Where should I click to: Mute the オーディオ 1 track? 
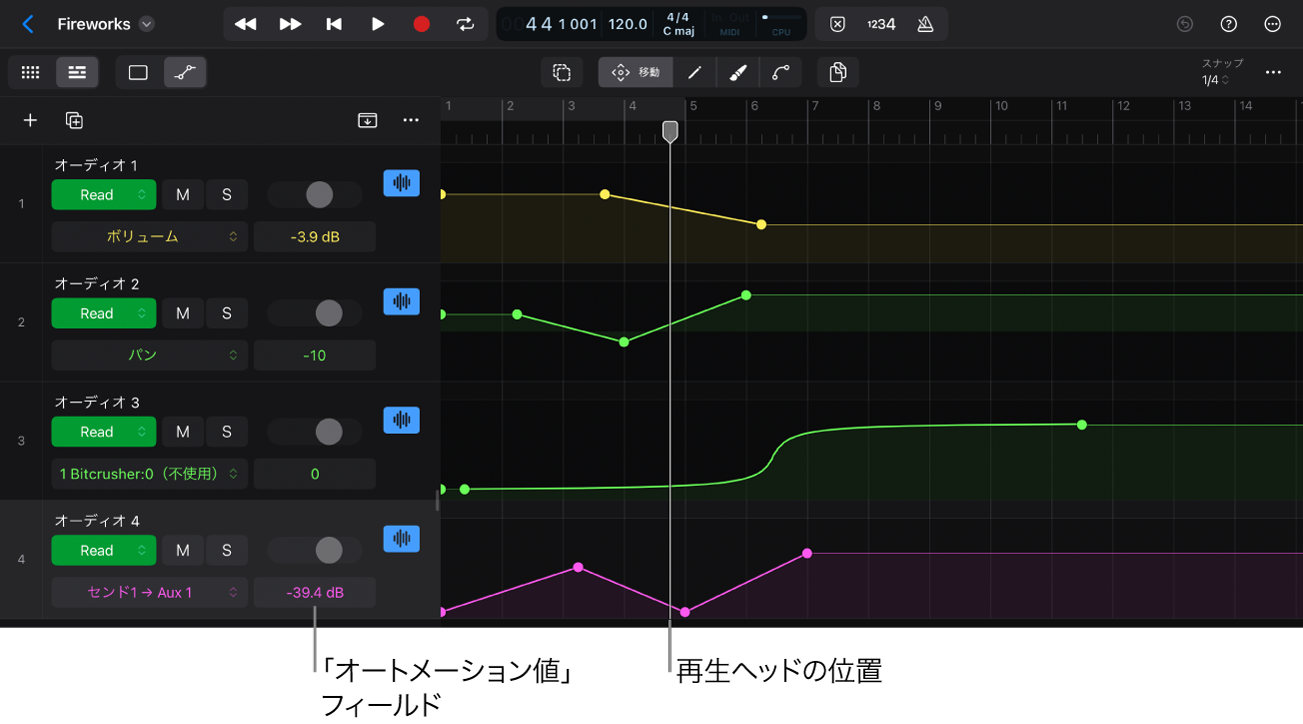click(x=182, y=195)
